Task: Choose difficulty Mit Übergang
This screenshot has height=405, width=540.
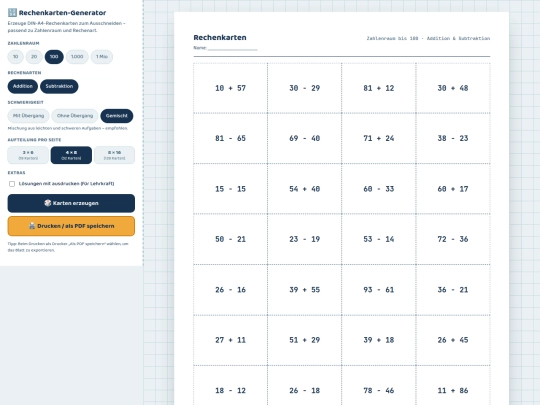Action: [28, 116]
